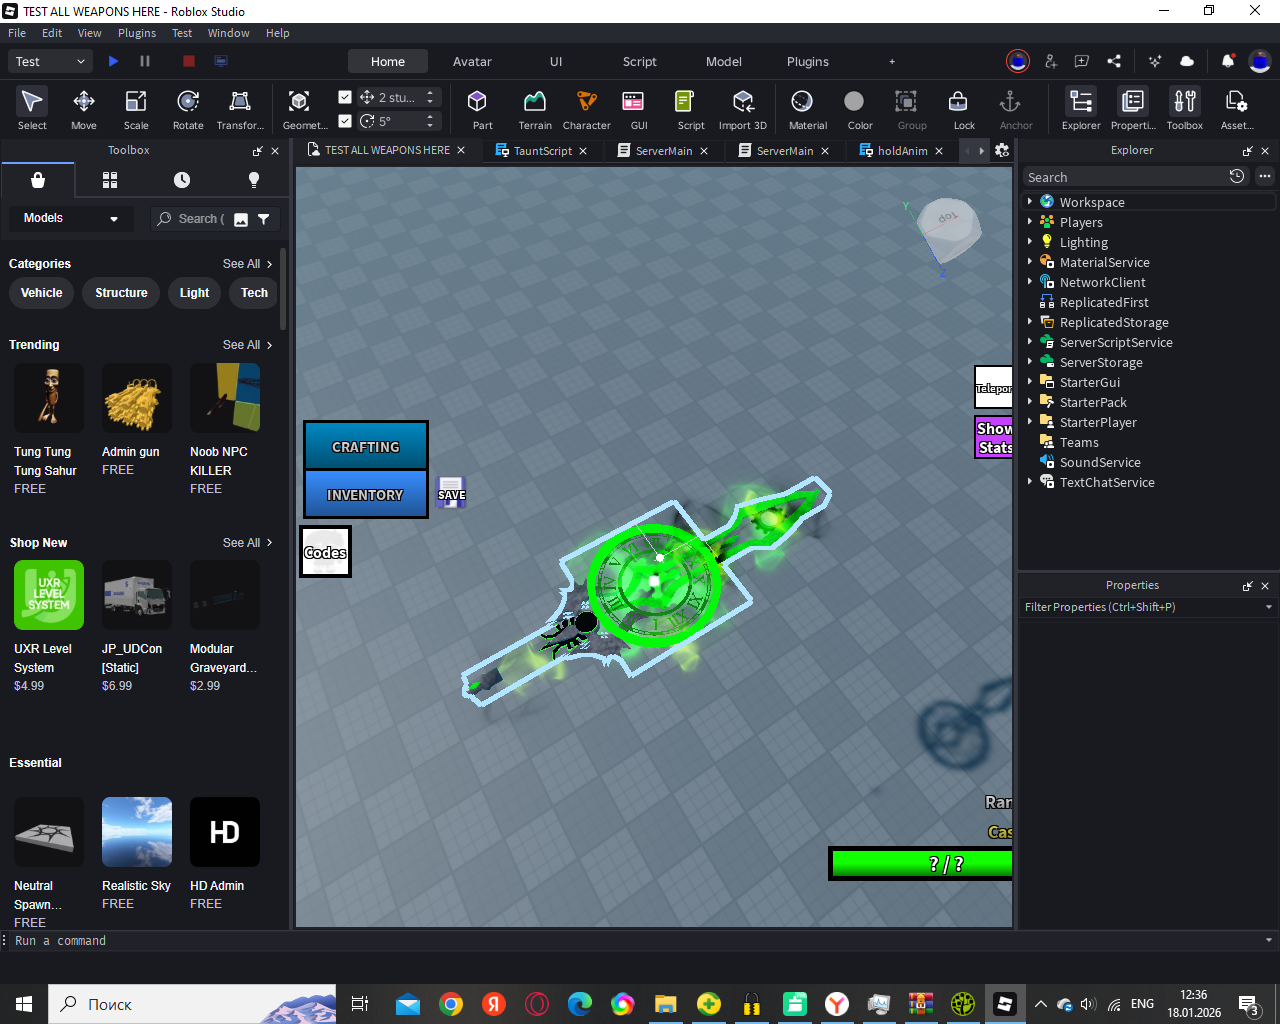Stop the playtest with the red button
Screen dimensions: 1280x1024
pyautogui.click(x=188, y=61)
